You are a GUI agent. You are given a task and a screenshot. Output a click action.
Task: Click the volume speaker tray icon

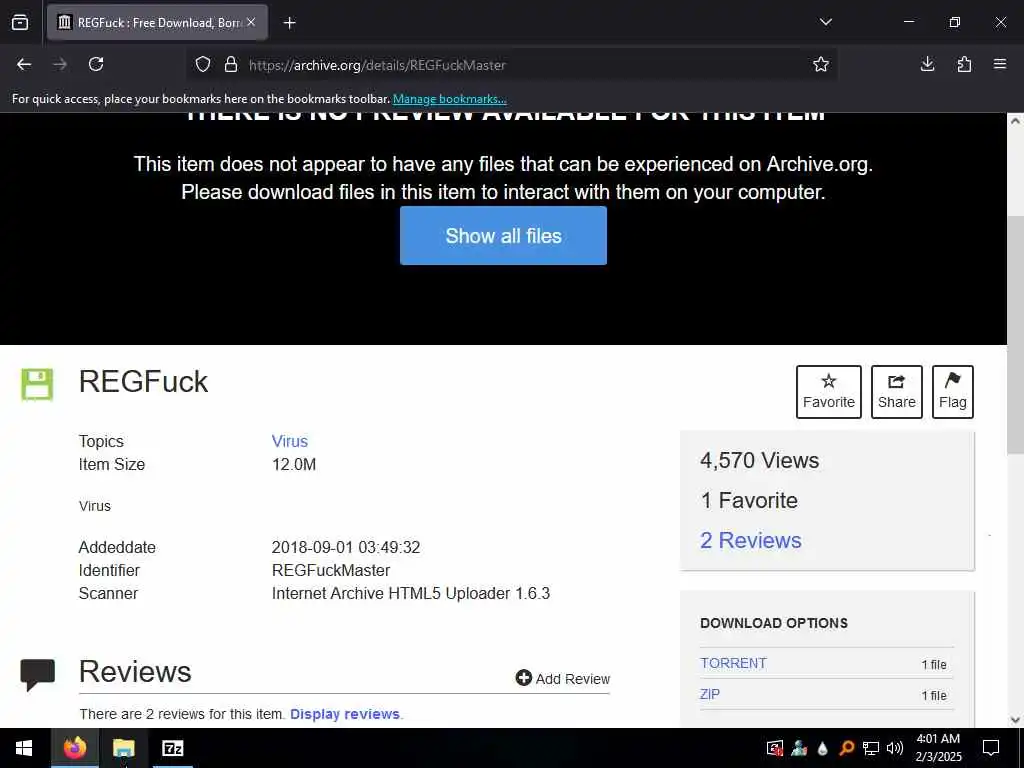point(895,748)
